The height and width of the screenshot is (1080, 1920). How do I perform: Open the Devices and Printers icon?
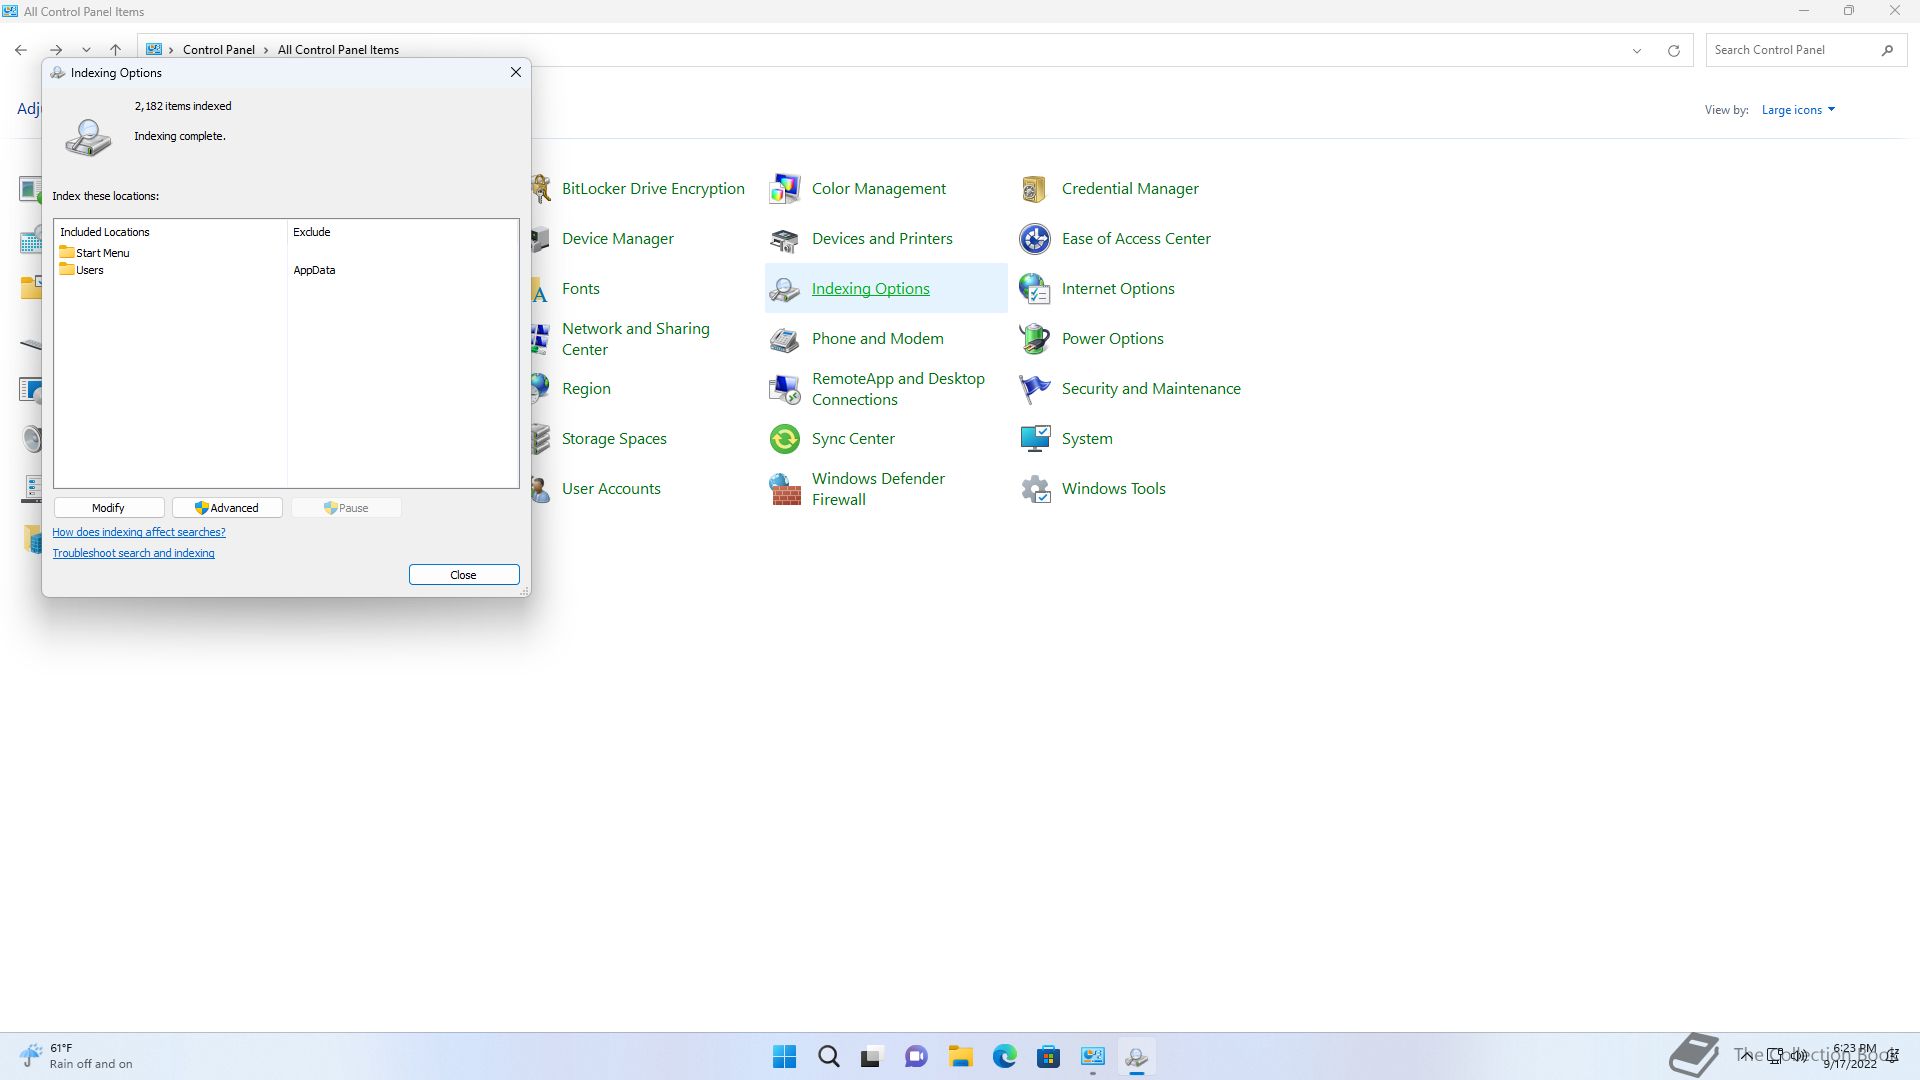pyautogui.click(x=785, y=238)
